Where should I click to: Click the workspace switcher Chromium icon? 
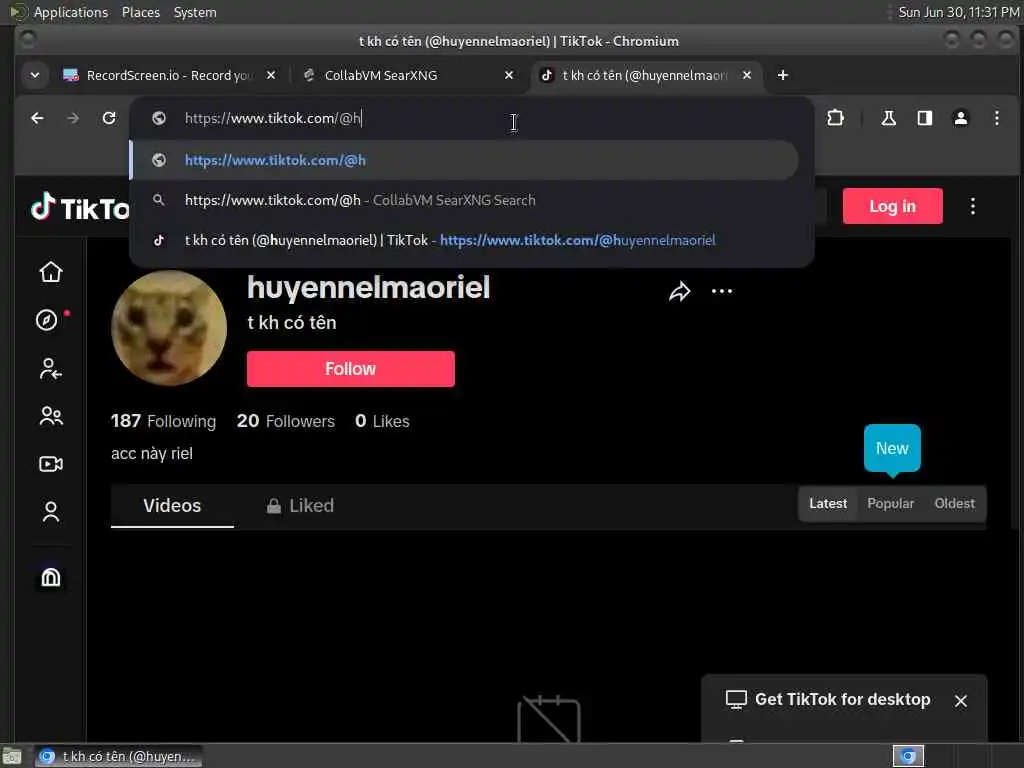[908, 756]
